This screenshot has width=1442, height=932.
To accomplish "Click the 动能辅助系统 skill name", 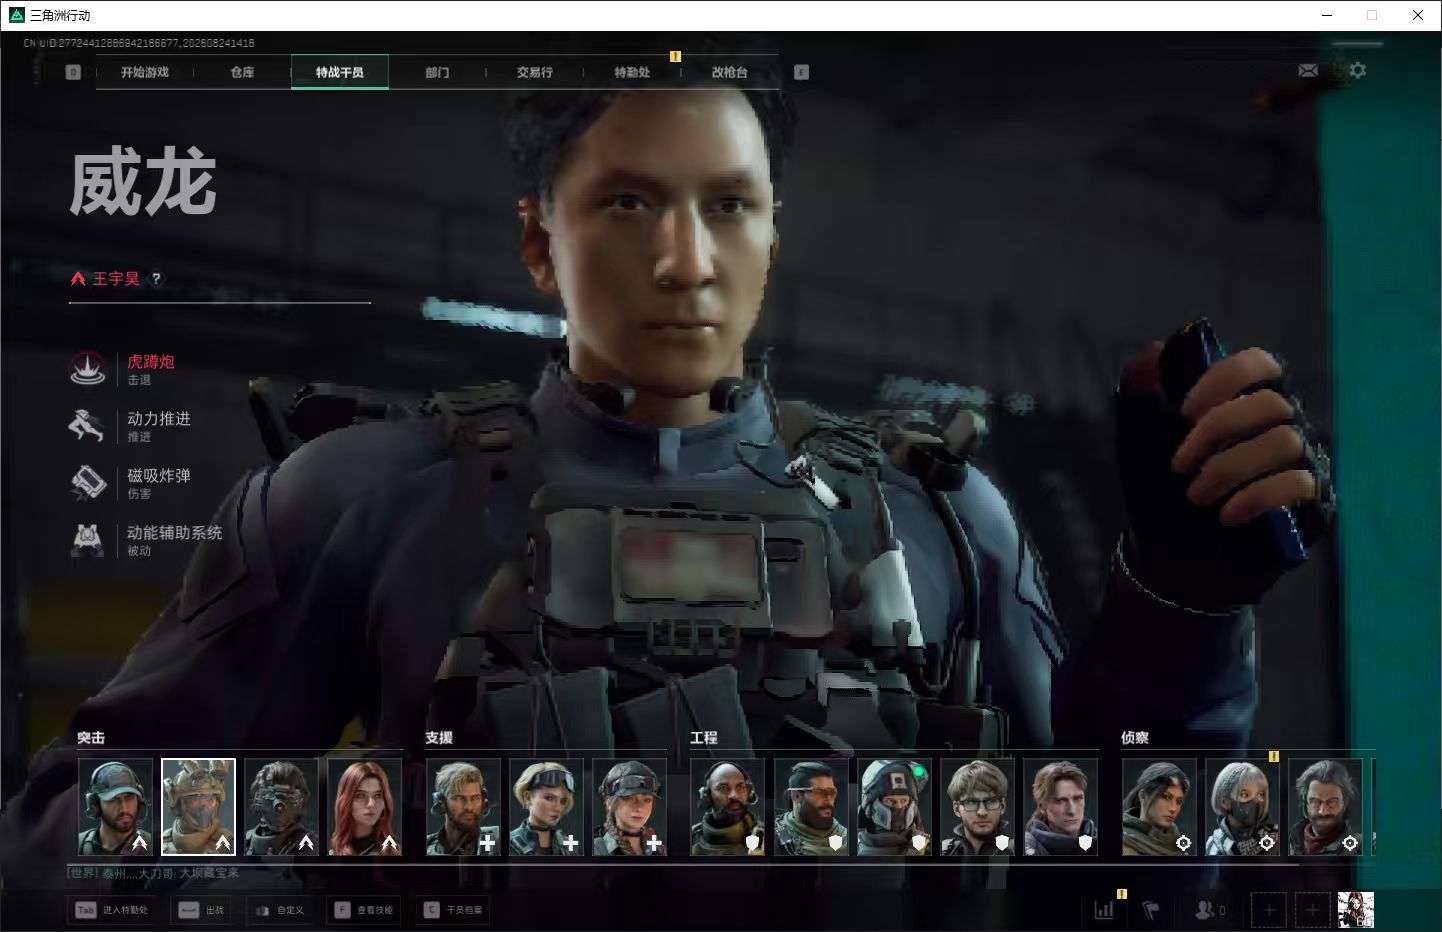I will tap(175, 533).
